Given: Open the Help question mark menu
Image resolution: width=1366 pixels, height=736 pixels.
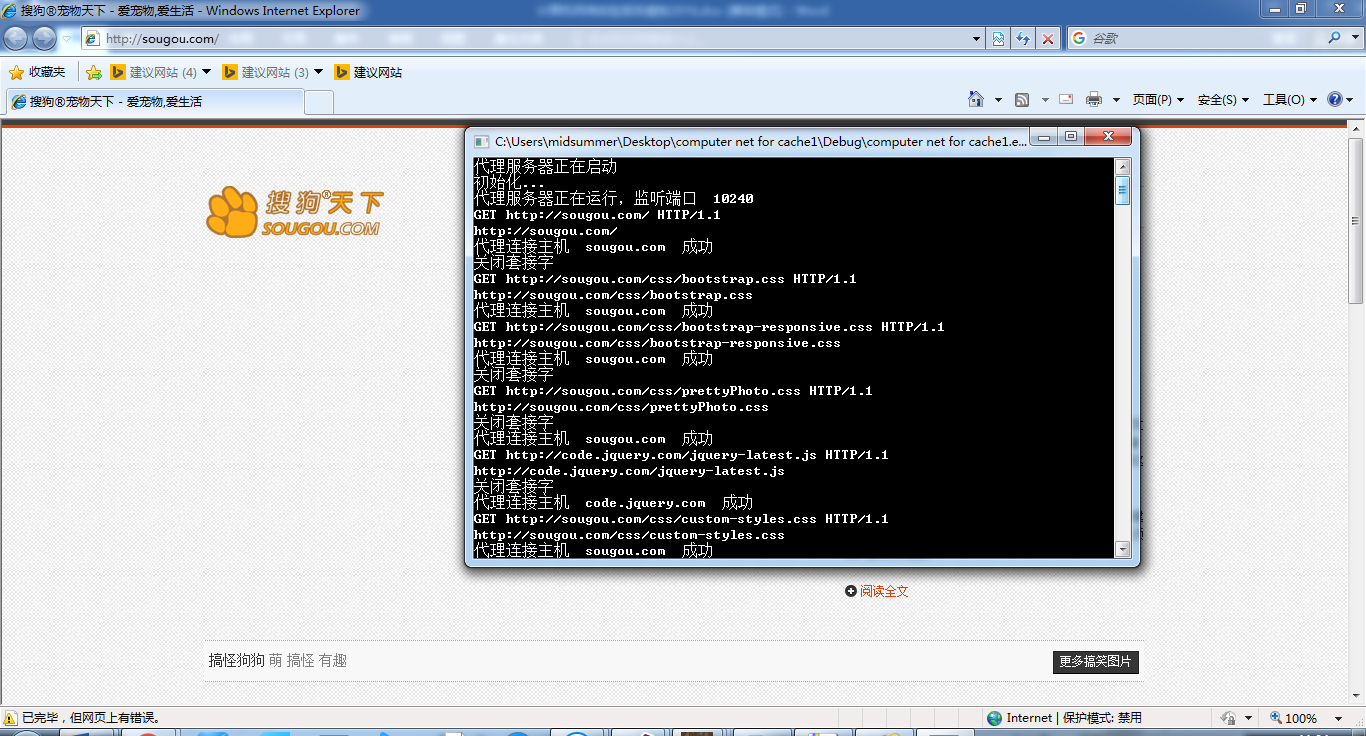Looking at the screenshot, I should pyautogui.click(x=1340, y=100).
